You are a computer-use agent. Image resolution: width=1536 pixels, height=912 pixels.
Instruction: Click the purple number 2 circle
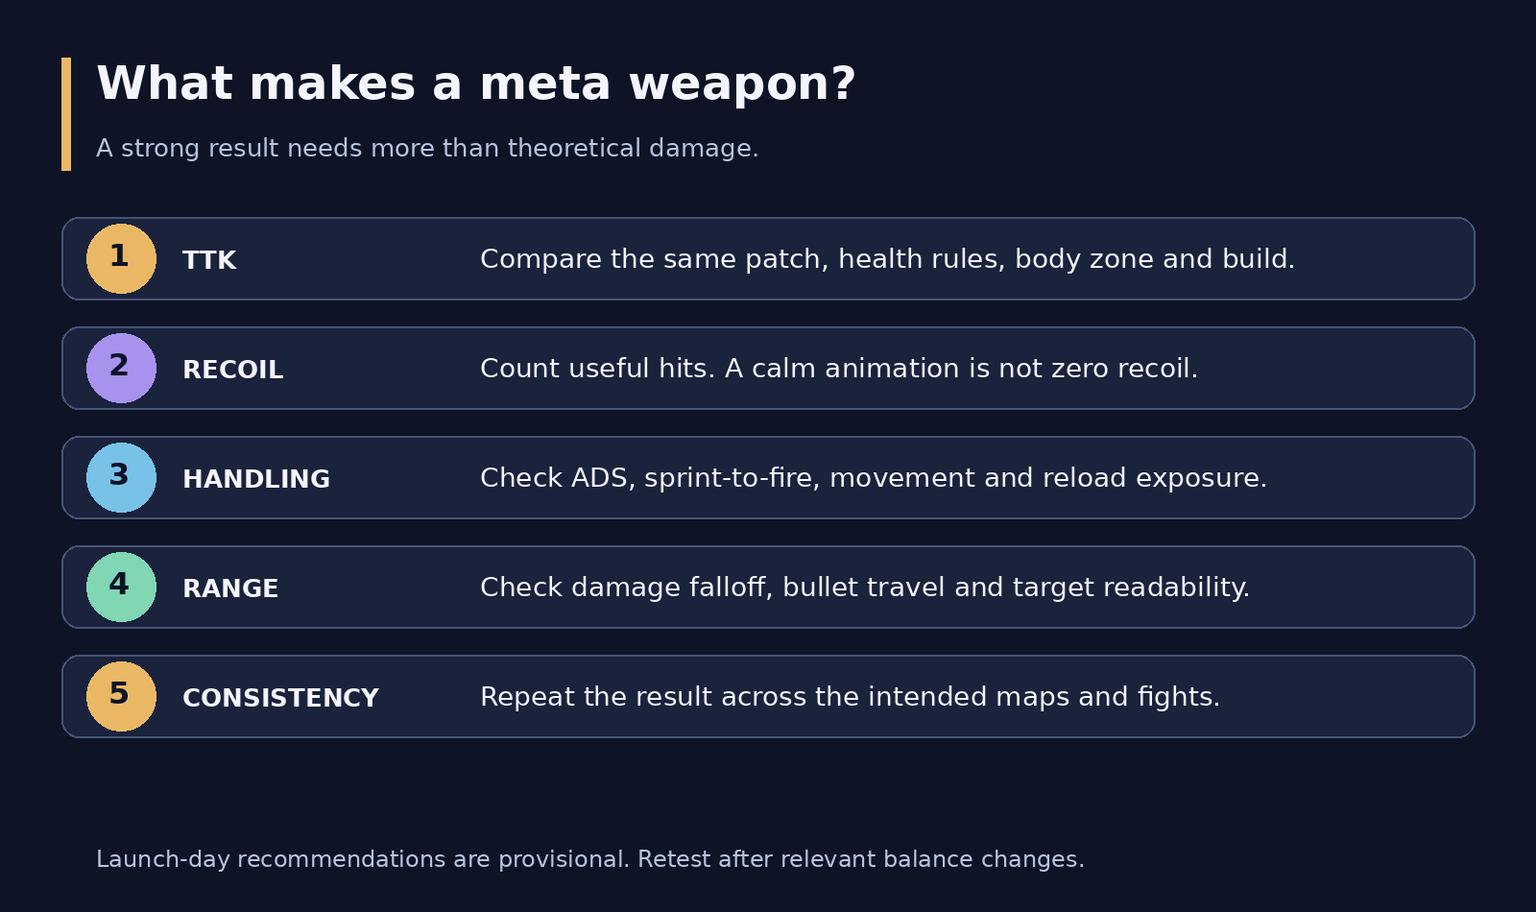point(121,368)
